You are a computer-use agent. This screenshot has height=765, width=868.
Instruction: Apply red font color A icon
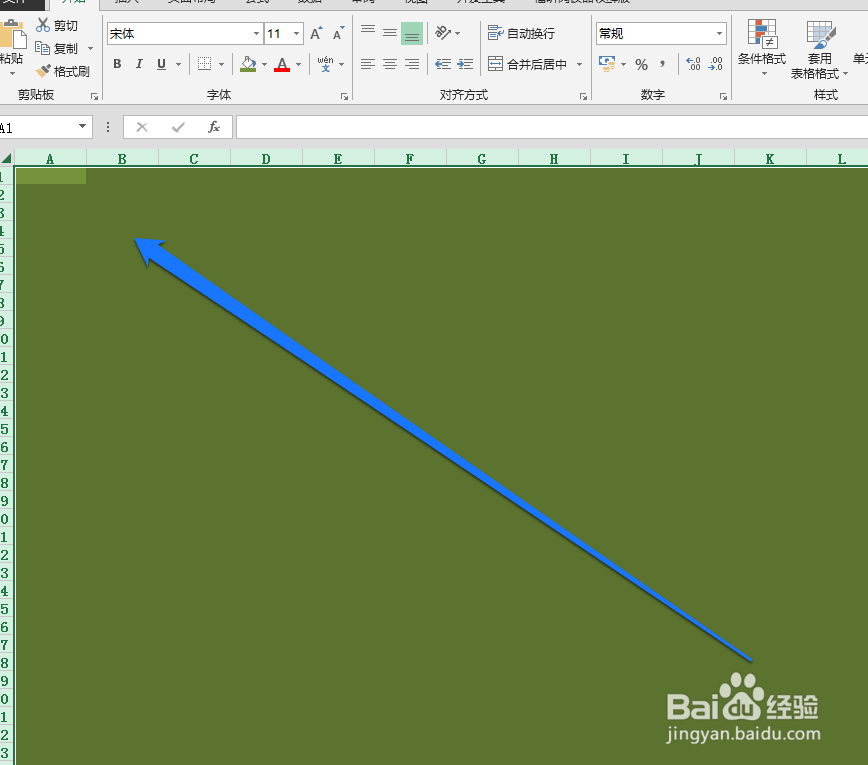coord(282,64)
